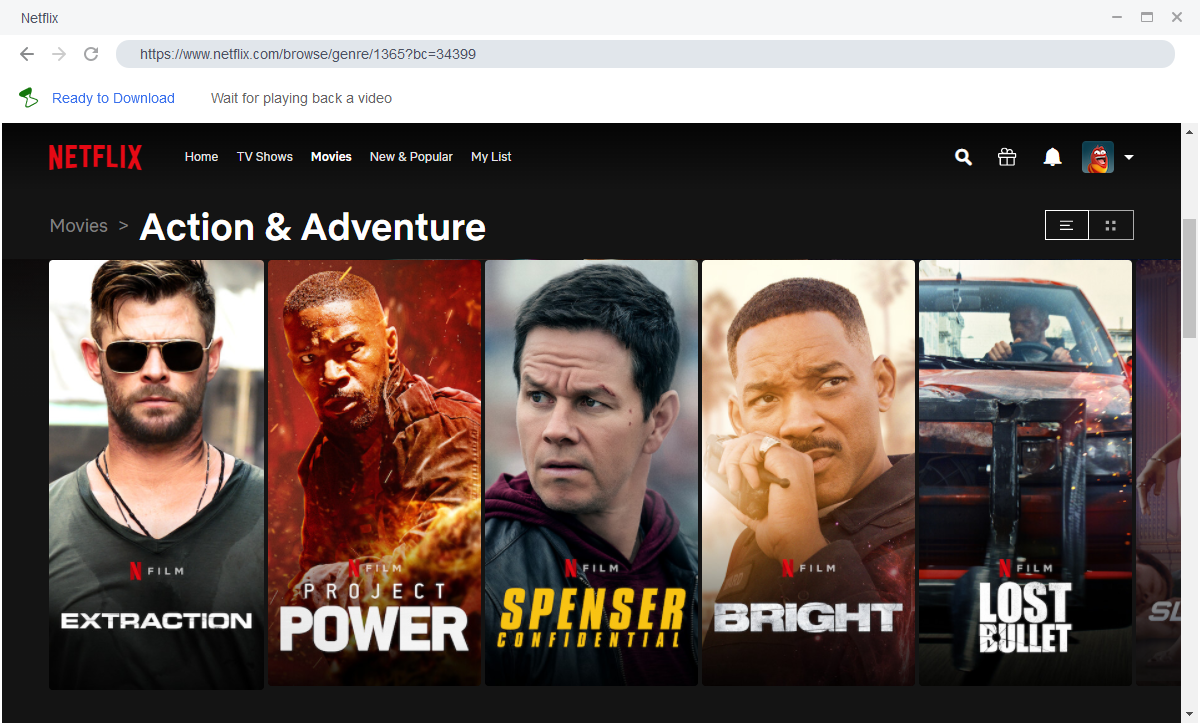Click the vertical scrollbar thumb
Viewport: 1200px width, 725px height.
[x=1190, y=279]
